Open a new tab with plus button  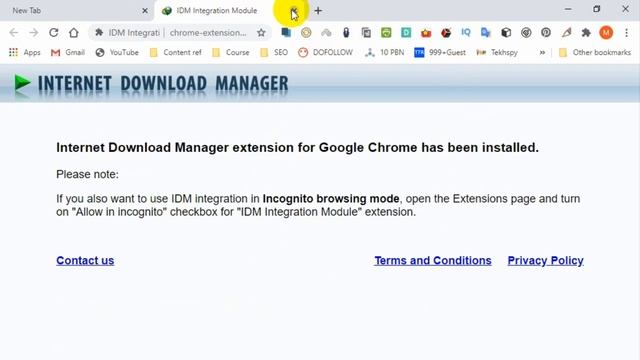[318, 11]
